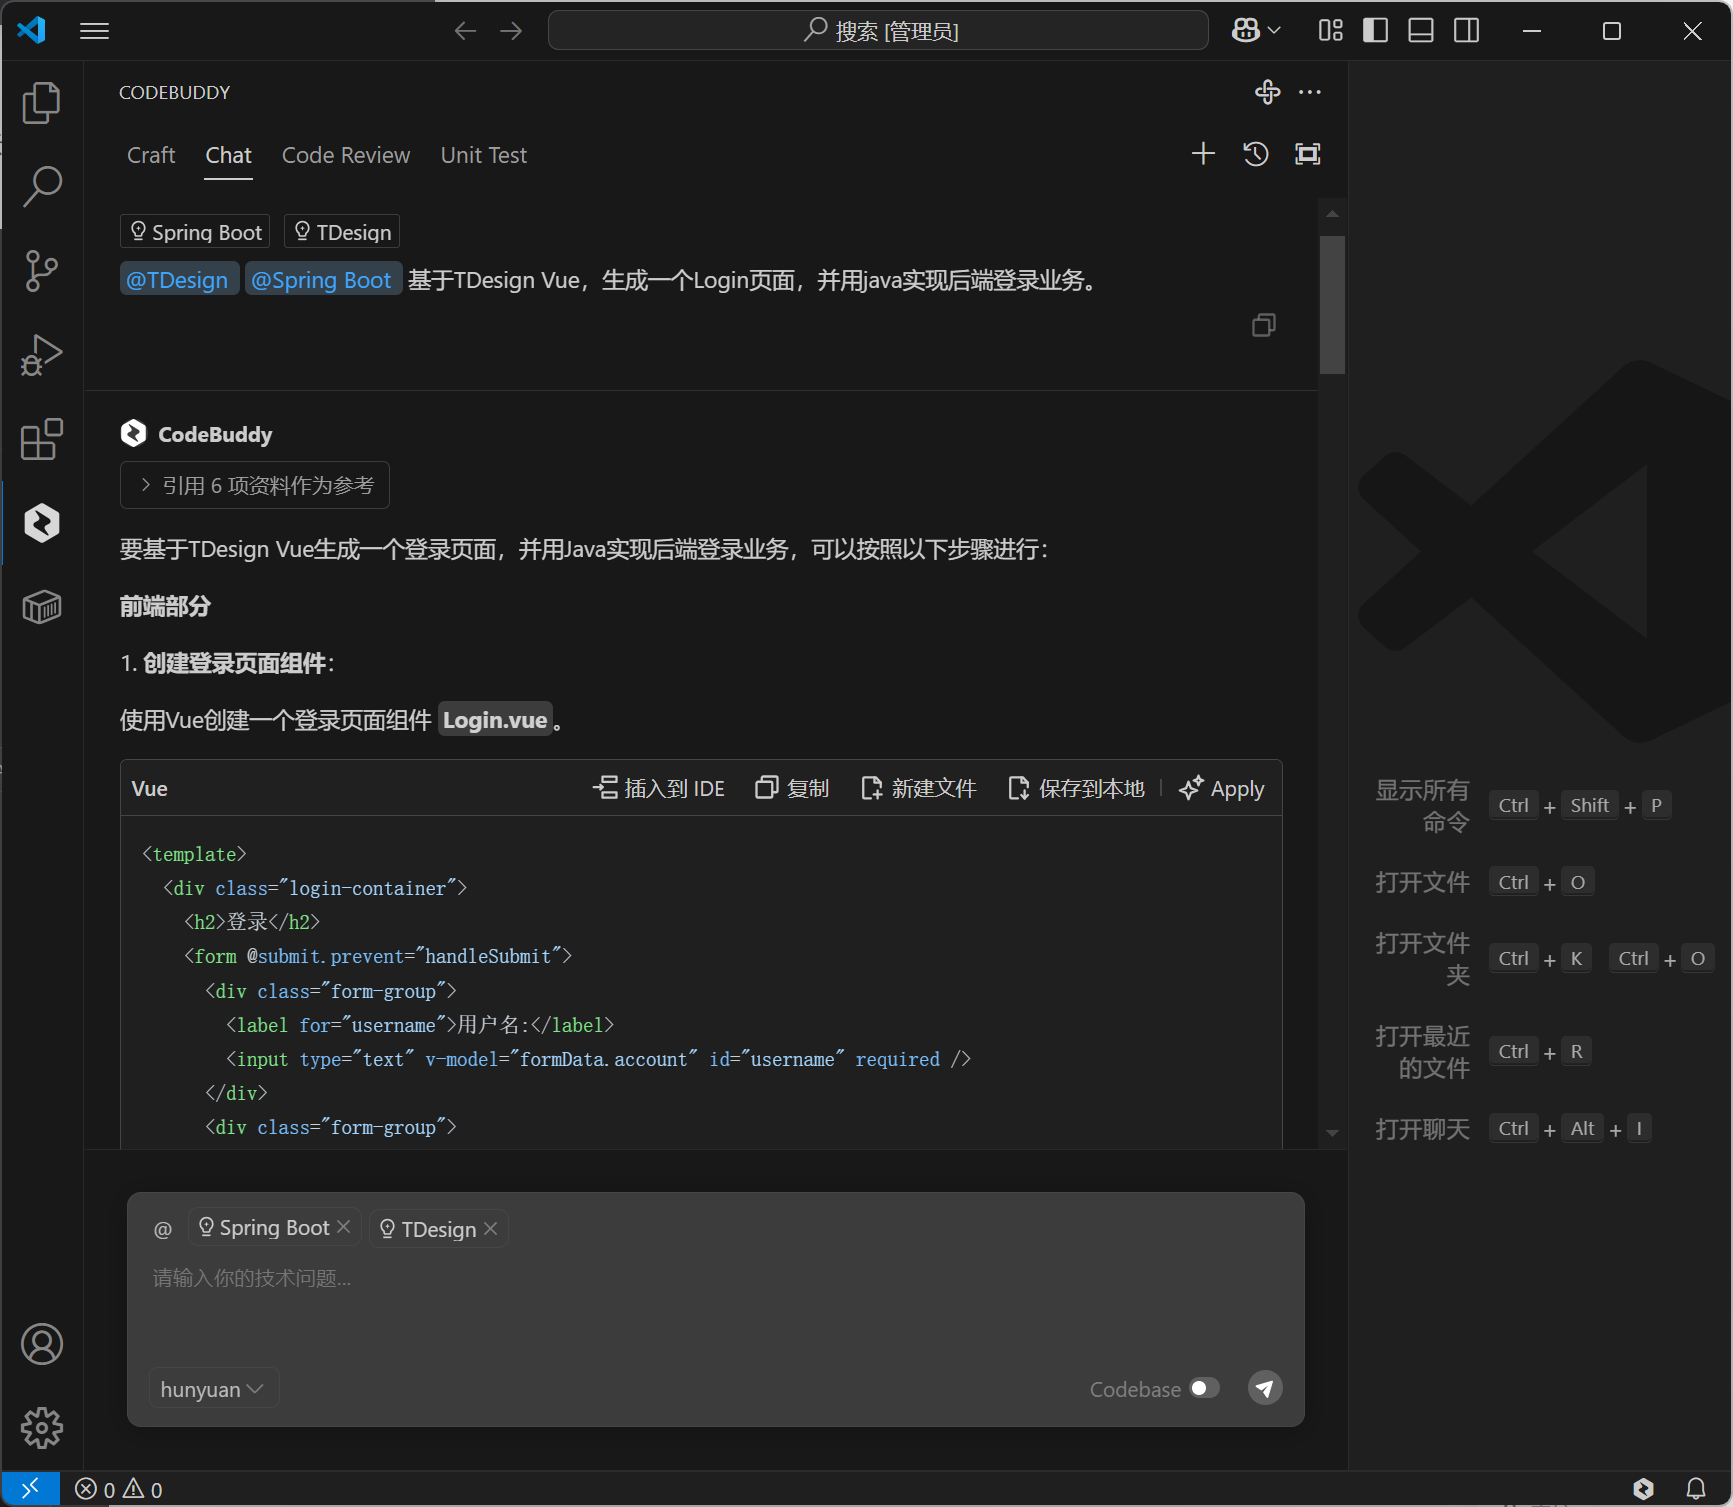Click Apply on the Vue code block

[1222, 789]
